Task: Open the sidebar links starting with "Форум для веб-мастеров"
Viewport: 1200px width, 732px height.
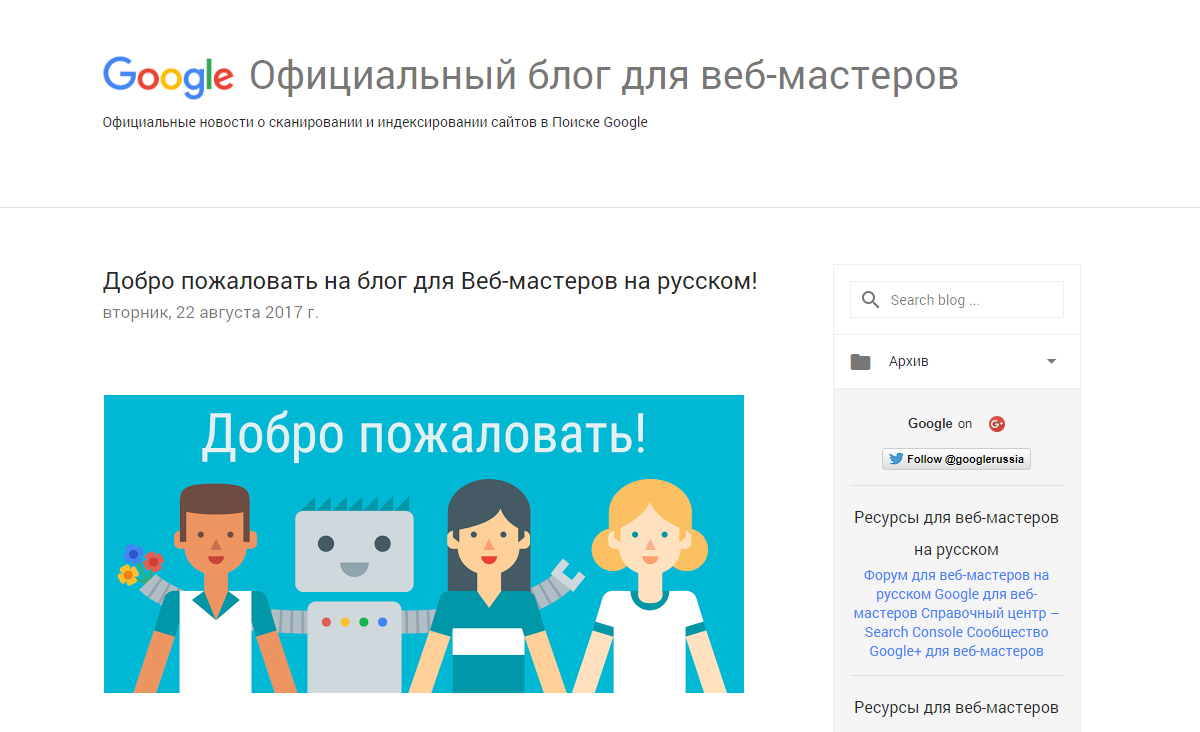Action: click(957, 613)
